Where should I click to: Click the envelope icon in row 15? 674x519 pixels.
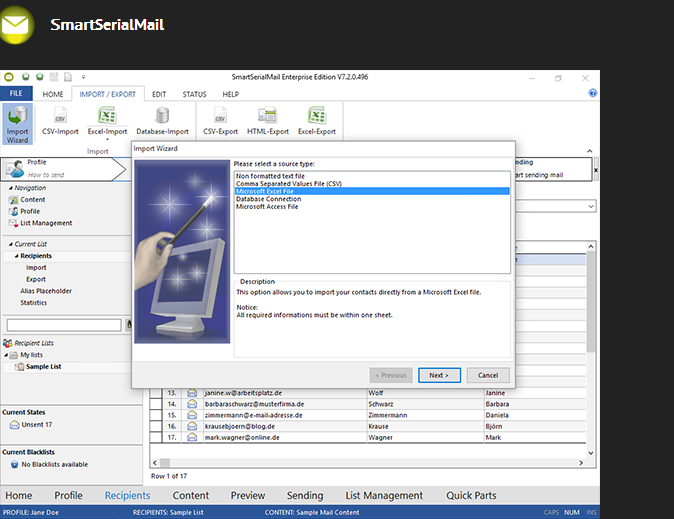coord(192,415)
